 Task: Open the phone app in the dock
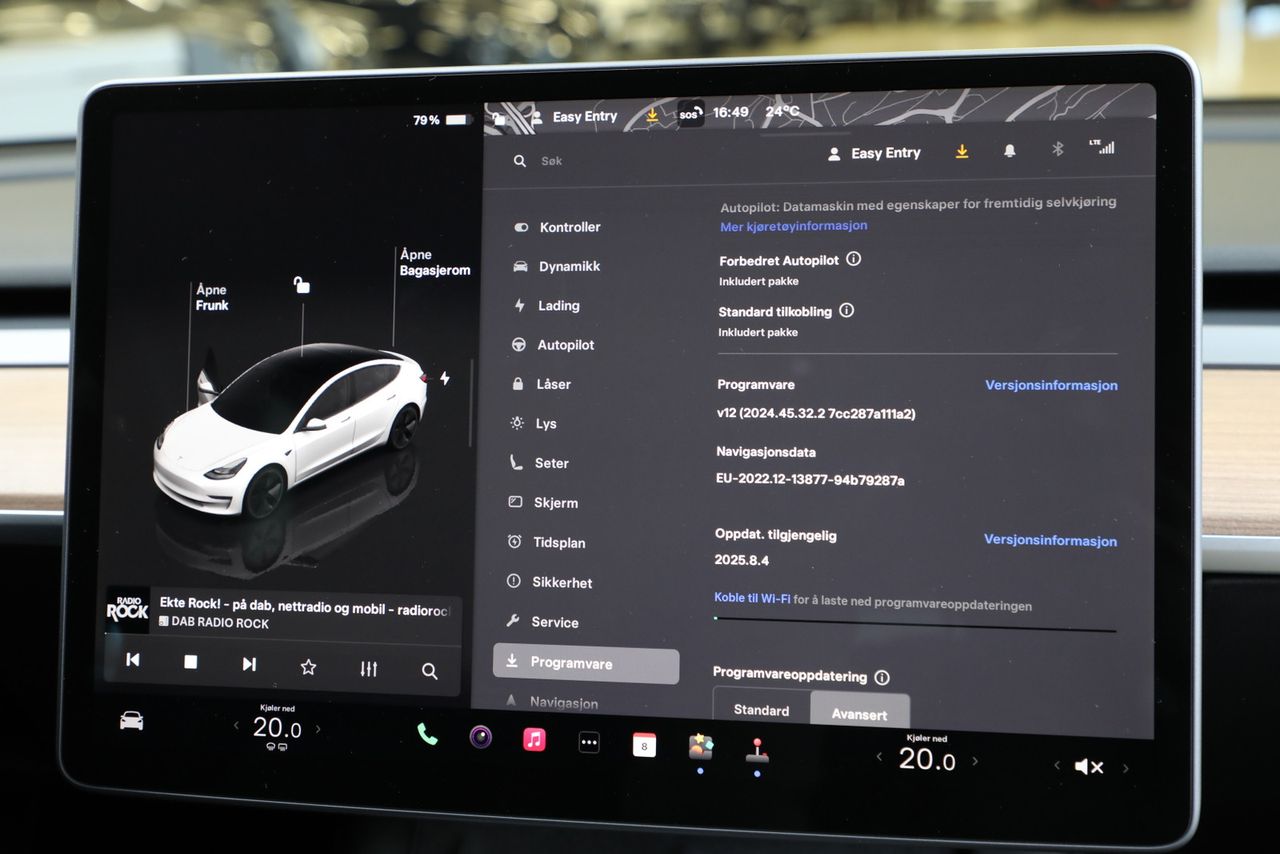coord(428,735)
